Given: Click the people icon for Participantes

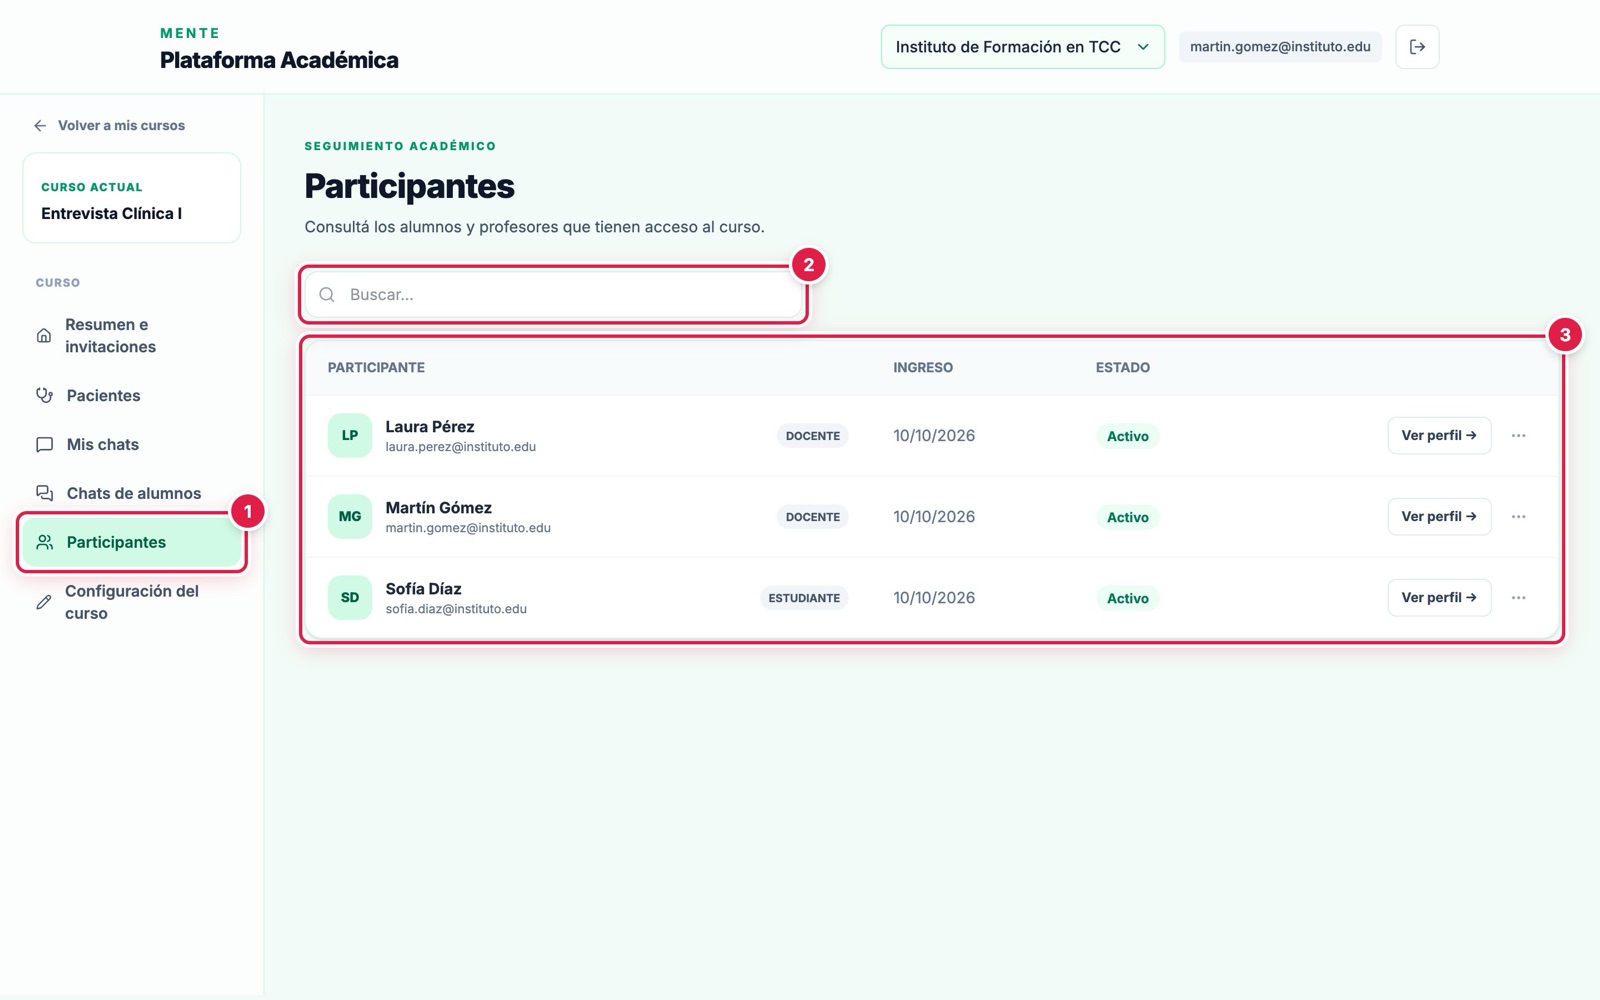Looking at the screenshot, I should 44,542.
